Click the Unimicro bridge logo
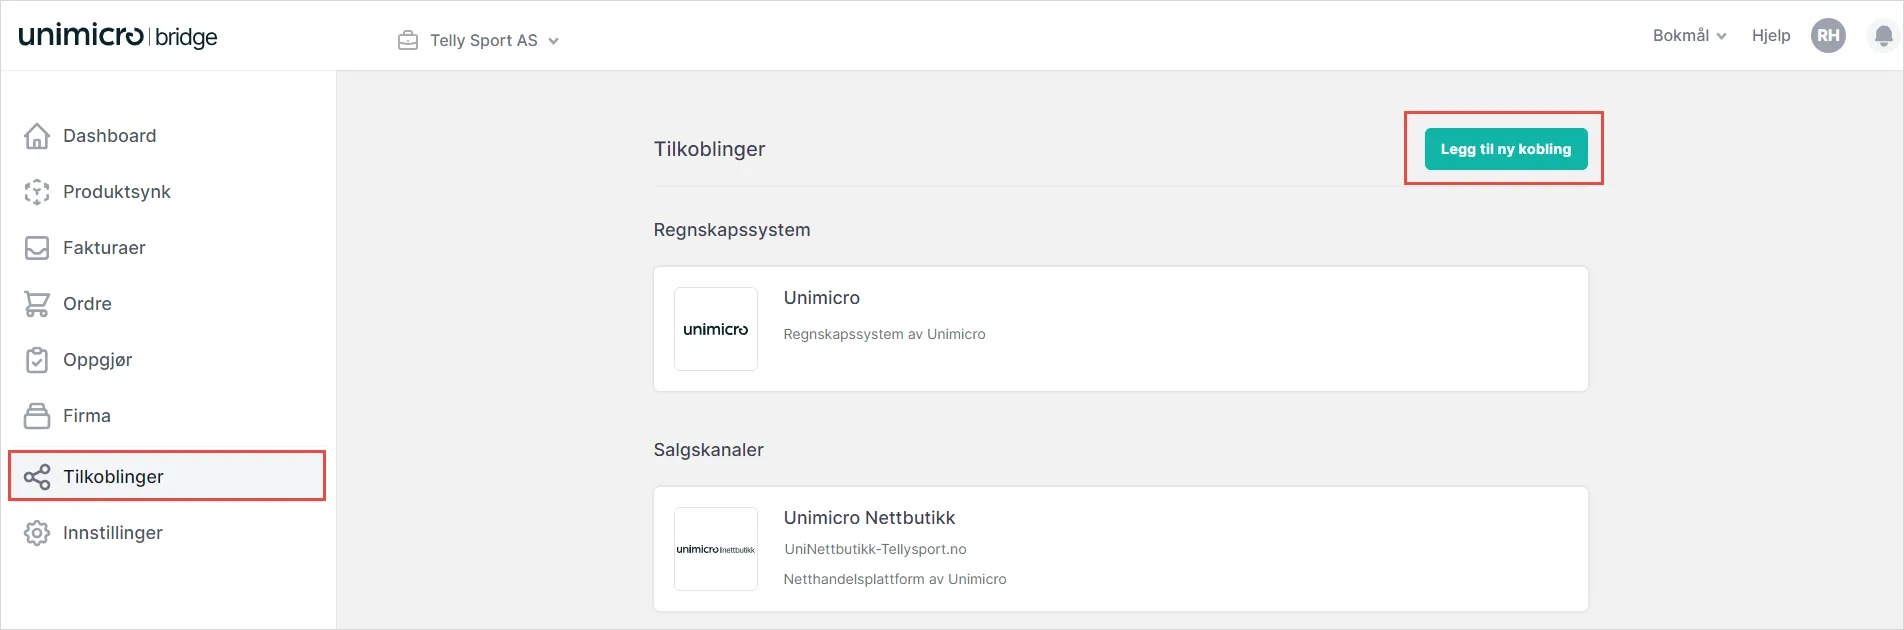Screen dimensions: 1904x630 118,36
